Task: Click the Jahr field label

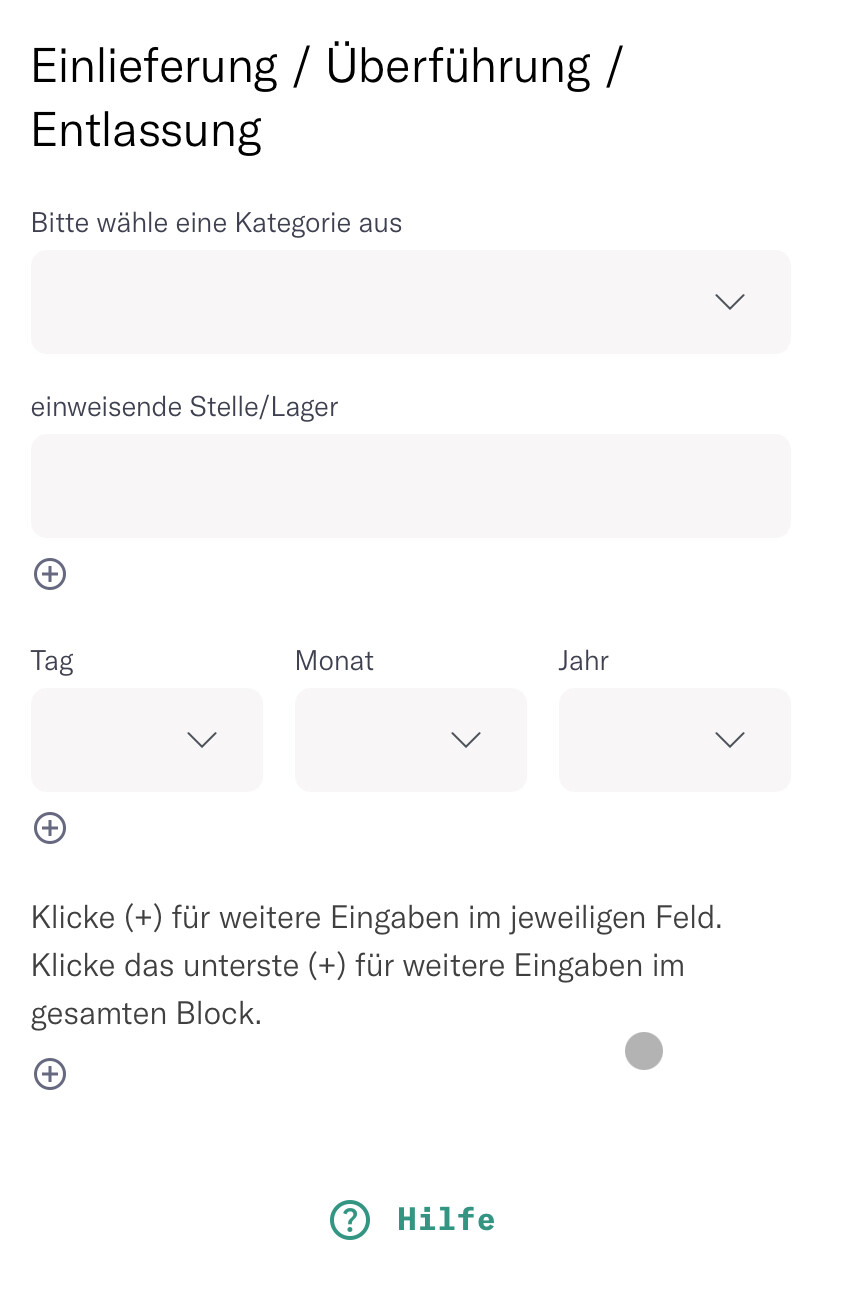Action: (584, 661)
